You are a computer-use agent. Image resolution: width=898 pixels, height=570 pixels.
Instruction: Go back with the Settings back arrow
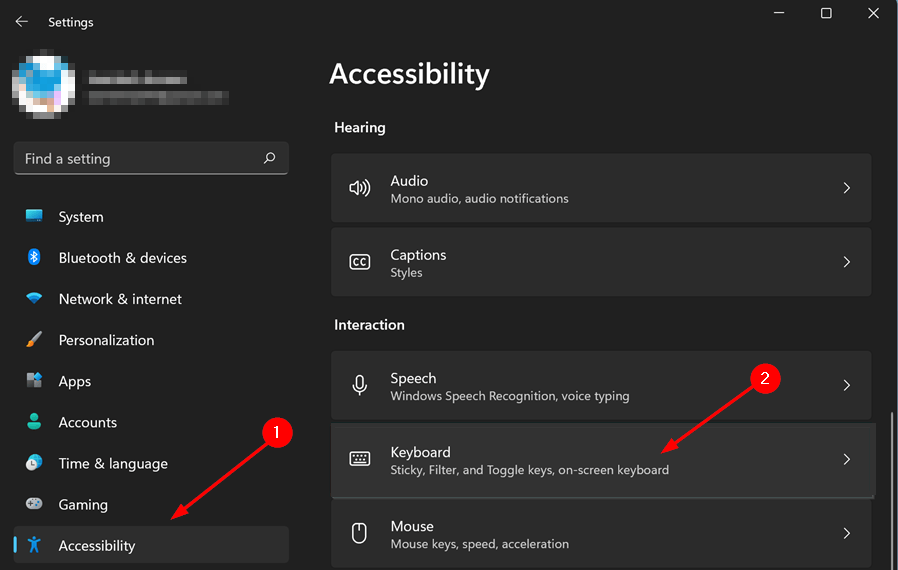click(x=22, y=22)
